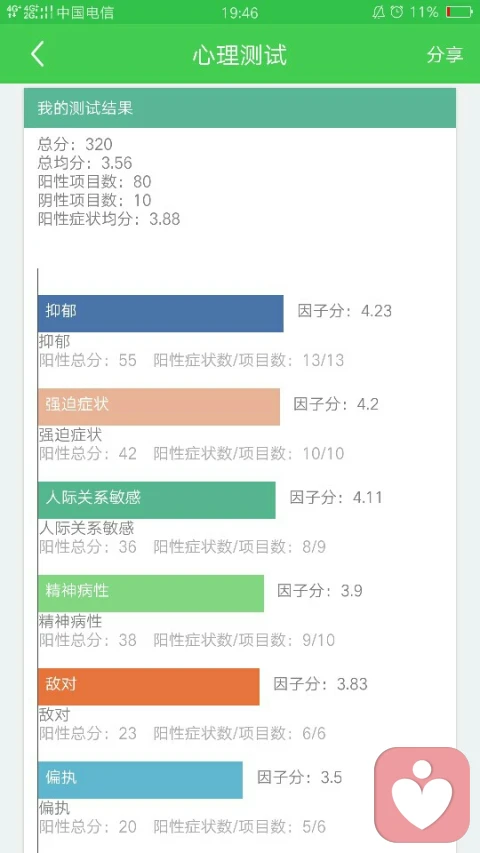This screenshot has width=480, height=853.
Task: Tap the 心理测试 page title
Action: point(240,55)
